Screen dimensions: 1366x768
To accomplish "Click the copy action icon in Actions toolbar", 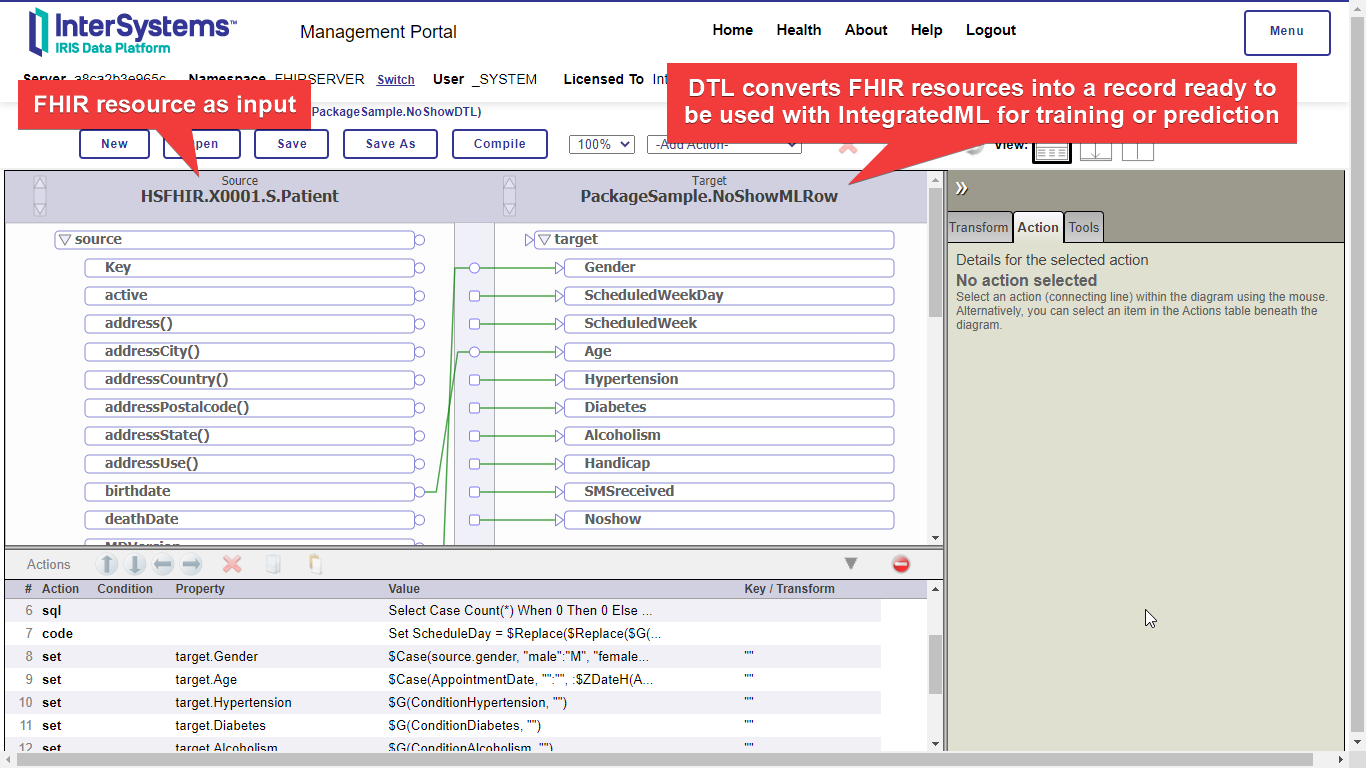I will pos(273,564).
